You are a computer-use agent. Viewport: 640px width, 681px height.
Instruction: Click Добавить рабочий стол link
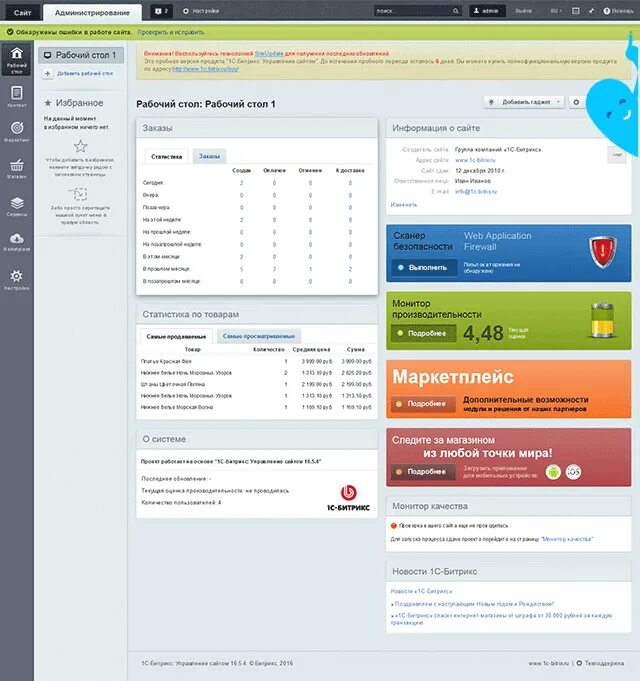(x=85, y=73)
